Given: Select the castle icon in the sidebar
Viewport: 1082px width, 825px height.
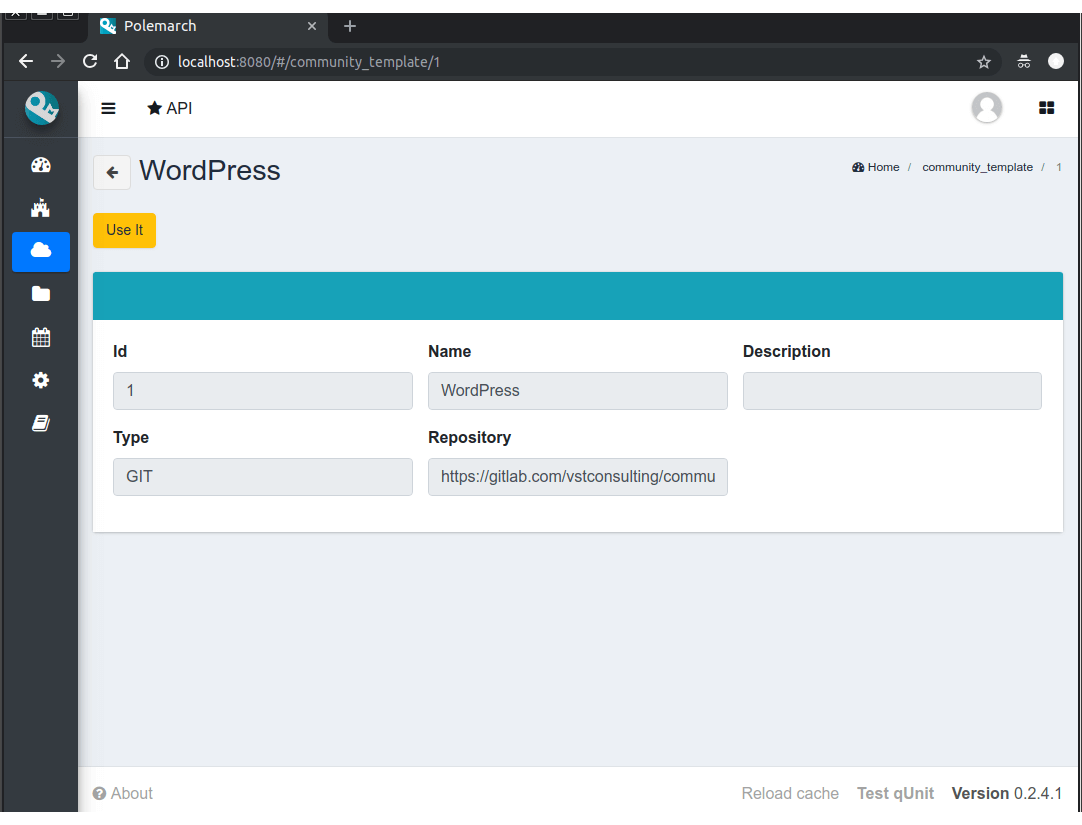Looking at the screenshot, I should (41, 208).
